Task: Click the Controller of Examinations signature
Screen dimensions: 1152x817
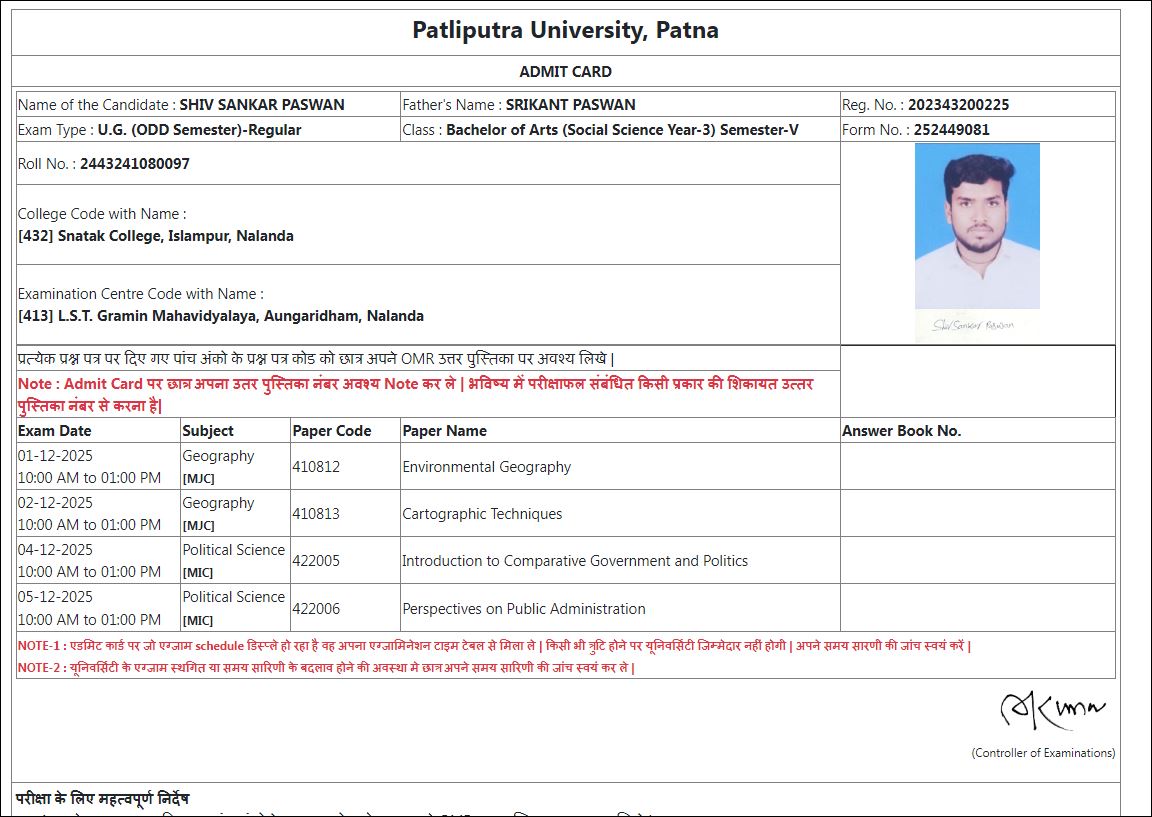Action: pos(1052,711)
